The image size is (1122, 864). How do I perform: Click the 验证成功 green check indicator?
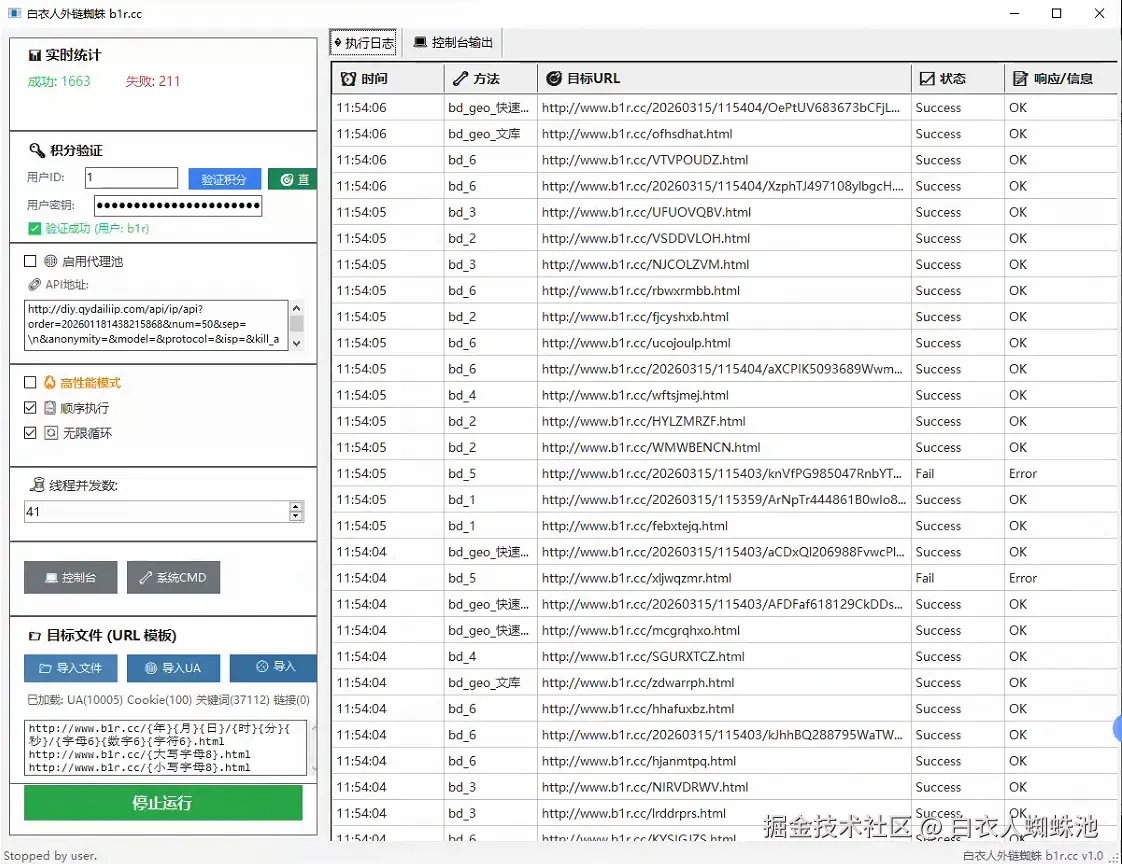coord(34,228)
